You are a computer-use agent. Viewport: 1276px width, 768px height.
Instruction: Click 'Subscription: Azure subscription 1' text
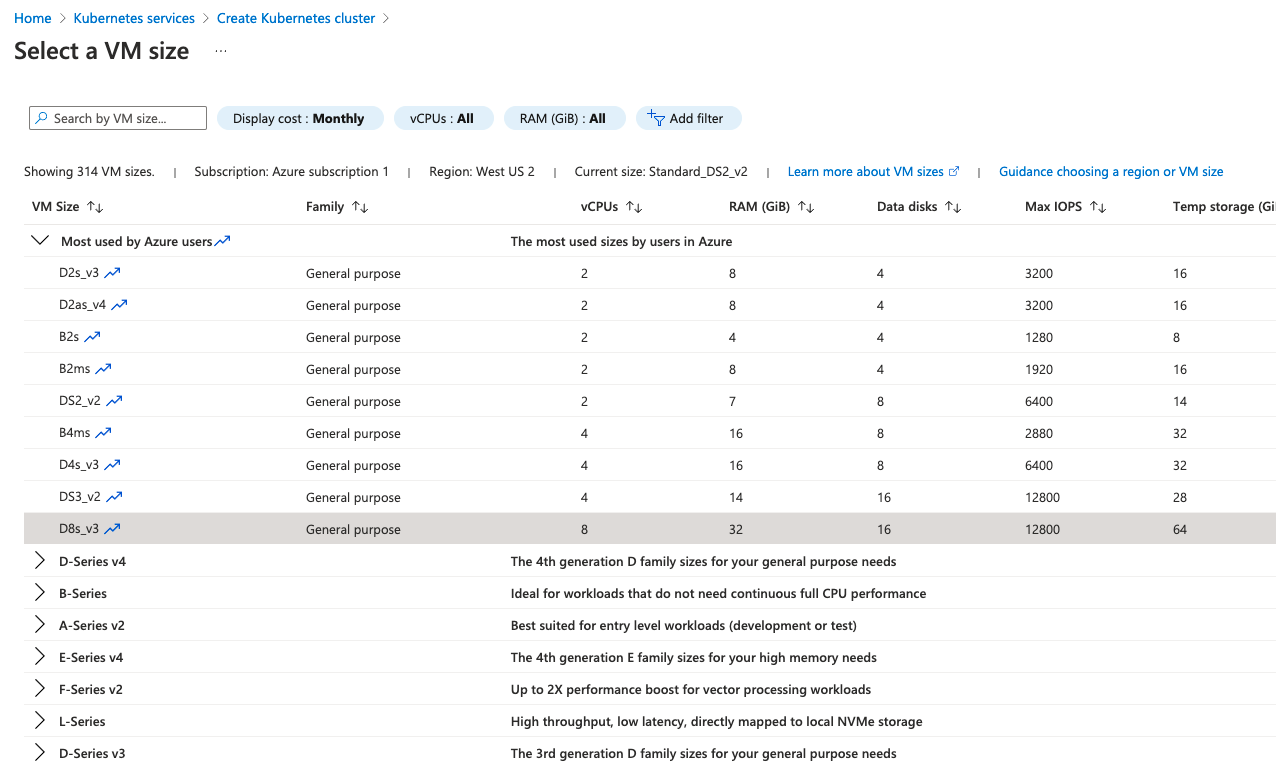tap(292, 171)
